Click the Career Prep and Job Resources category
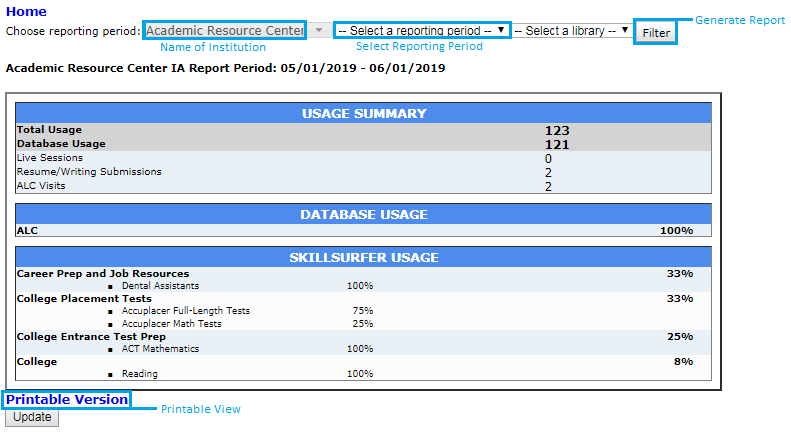Screen dimensions: 791x432 click(103, 274)
